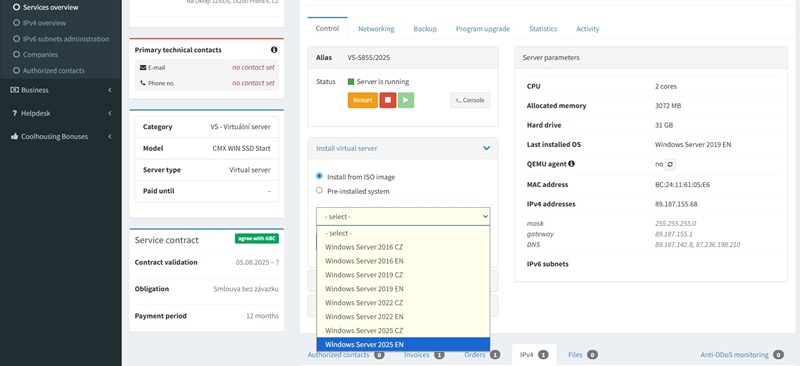Switch to the Activity tab
This screenshot has width=800, height=366.
pyautogui.click(x=588, y=29)
